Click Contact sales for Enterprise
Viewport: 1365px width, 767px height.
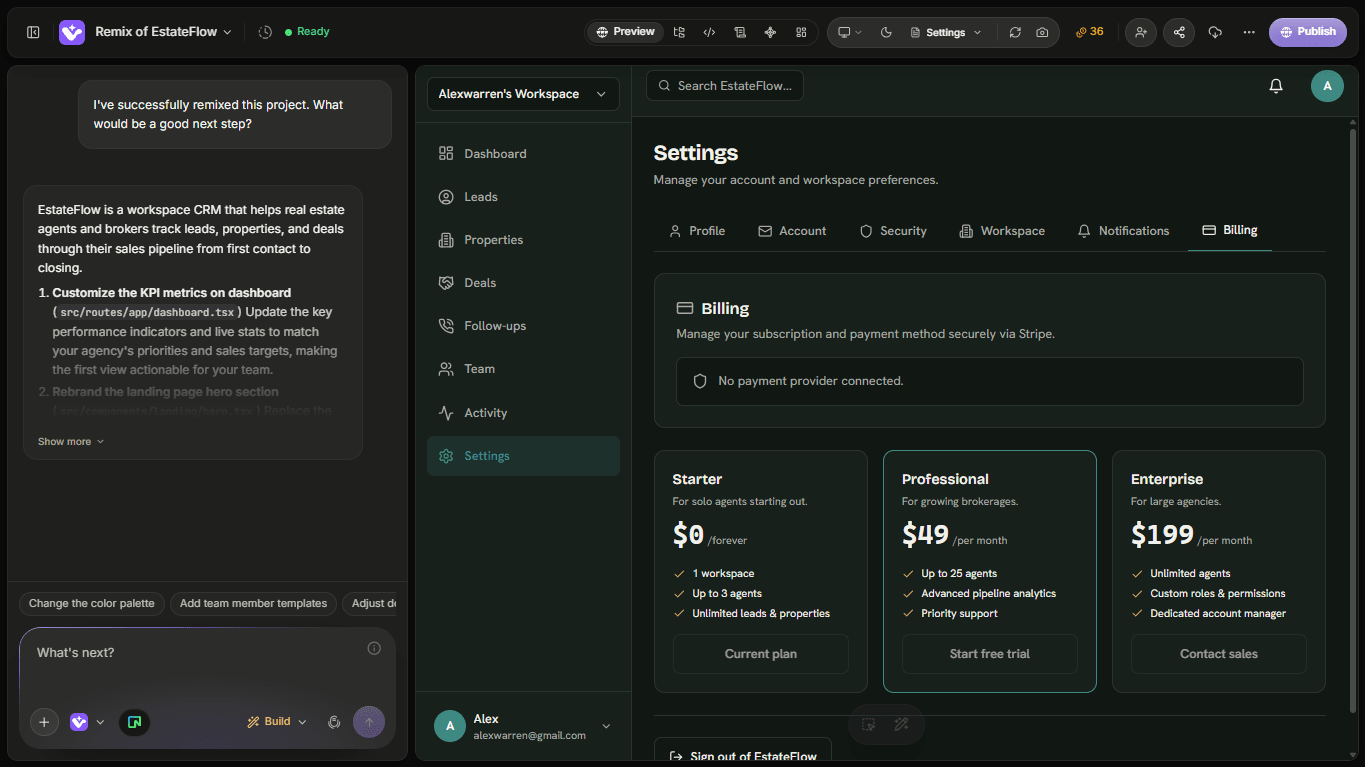click(1219, 654)
